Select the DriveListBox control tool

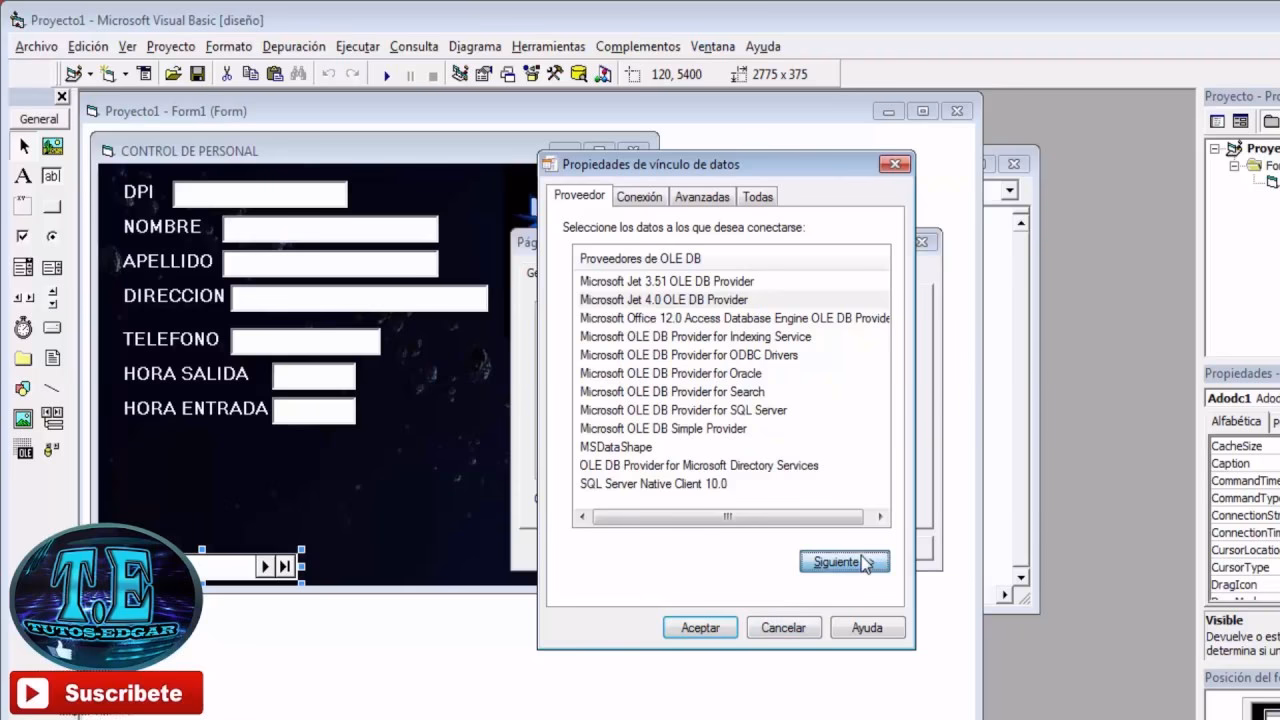52,328
